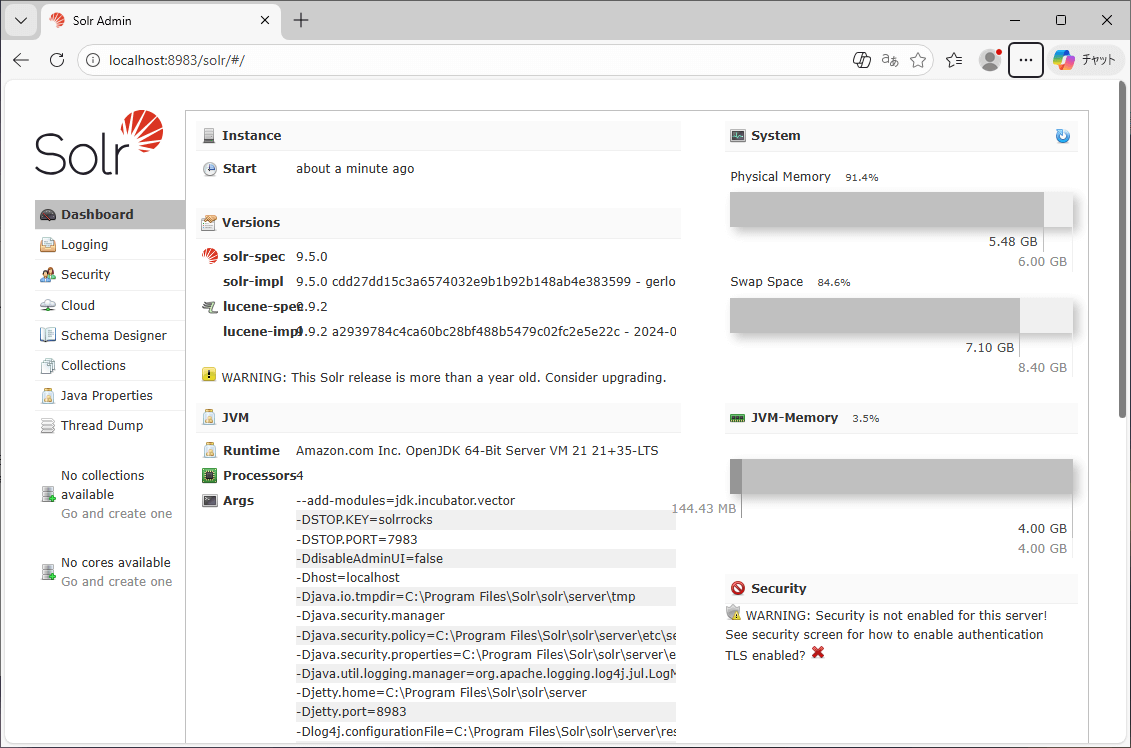This screenshot has height=748, width=1131.
Task: Open the Security menu item
Action: [85, 275]
